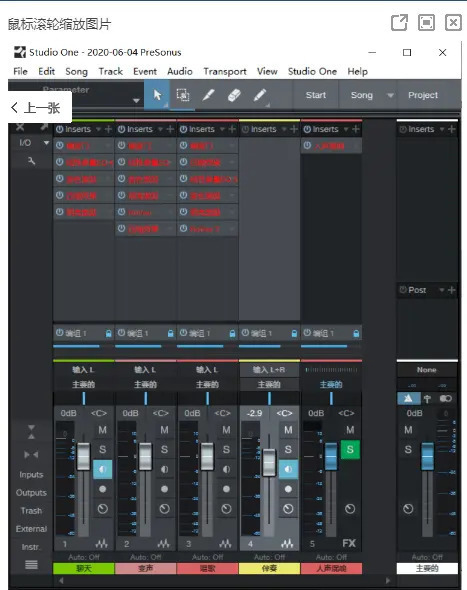Expand channel 1 Inserts dropdown arrow
Screen dimensions: 467x590
click(98, 129)
